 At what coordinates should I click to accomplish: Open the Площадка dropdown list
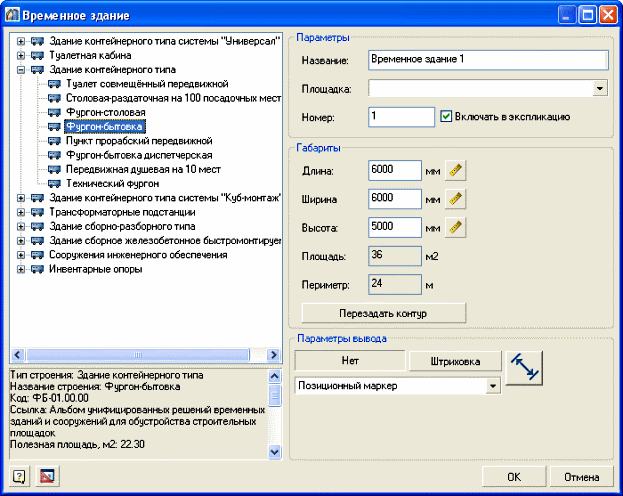point(600,89)
